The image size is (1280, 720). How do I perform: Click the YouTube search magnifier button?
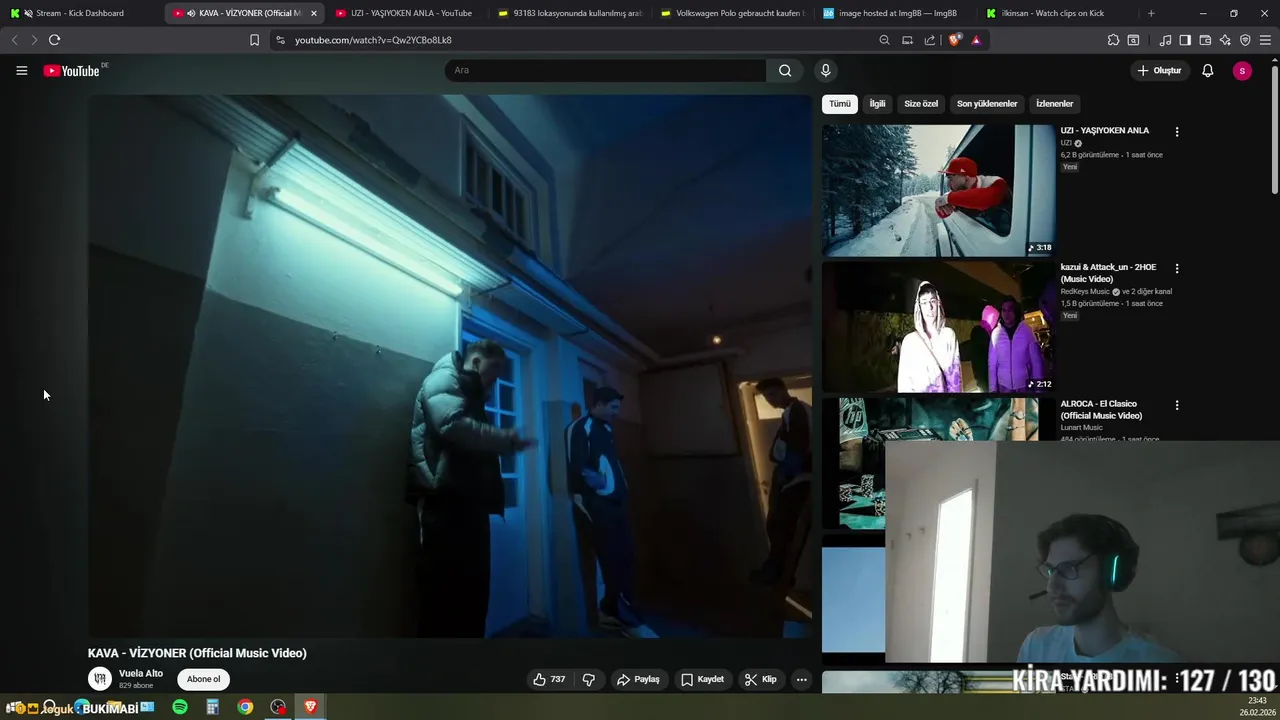pos(785,70)
